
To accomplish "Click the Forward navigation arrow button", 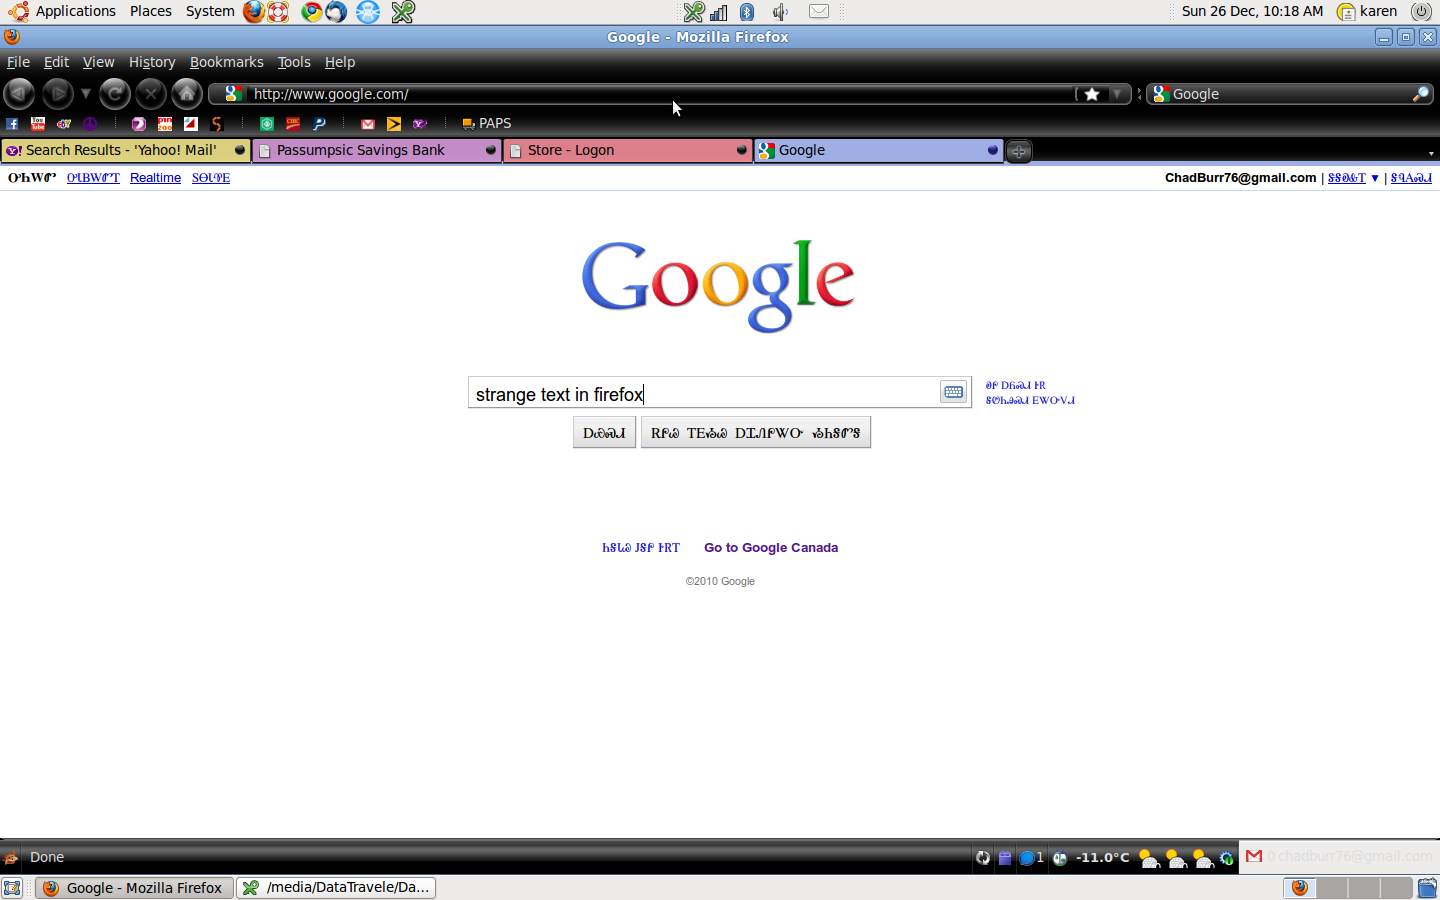I will pyautogui.click(x=57, y=94).
